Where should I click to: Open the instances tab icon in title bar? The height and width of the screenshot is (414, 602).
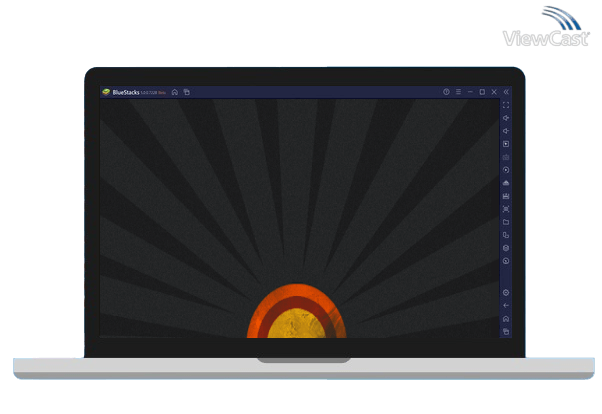[x=186, y=92]
